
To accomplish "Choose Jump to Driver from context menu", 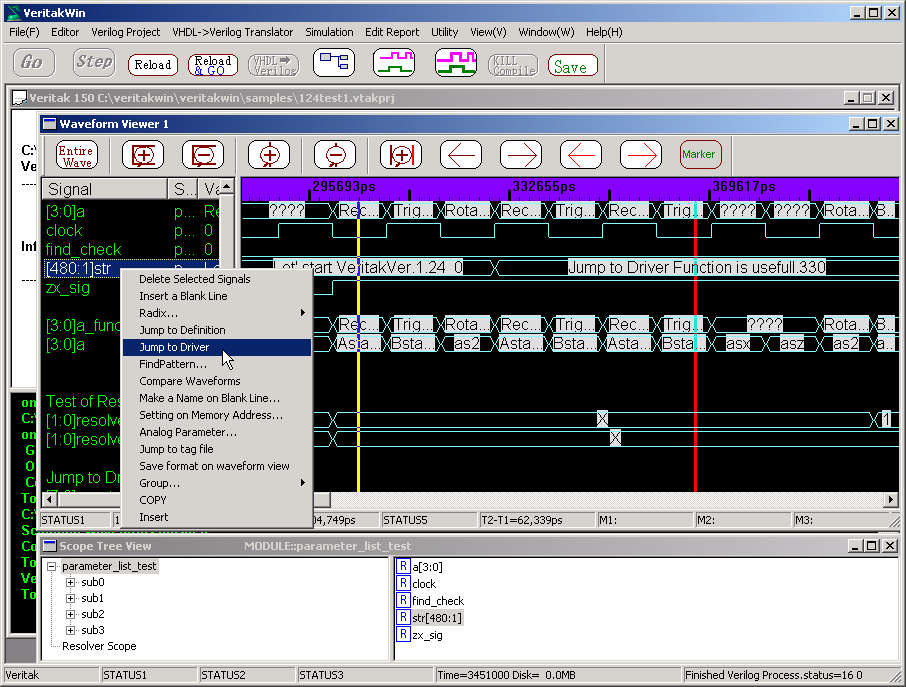I will [x=174, y=347].
